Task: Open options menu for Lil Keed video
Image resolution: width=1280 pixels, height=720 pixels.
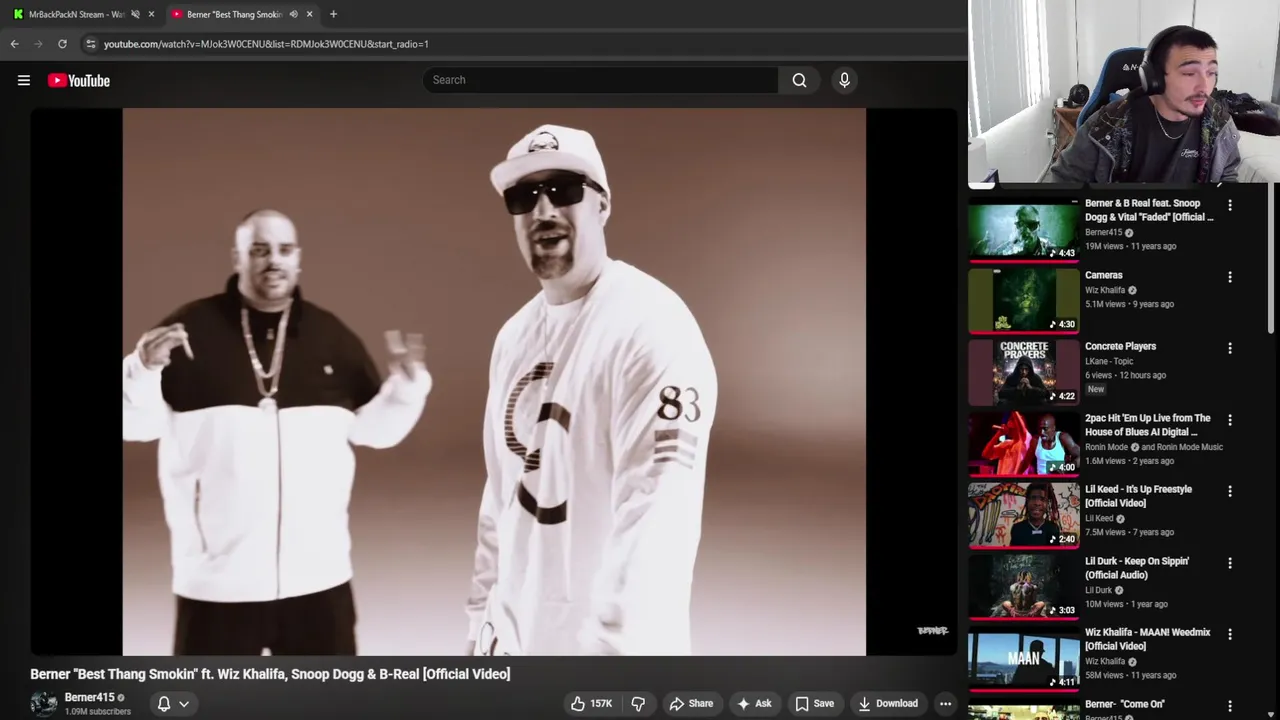Action: [x=1230, y=491]
